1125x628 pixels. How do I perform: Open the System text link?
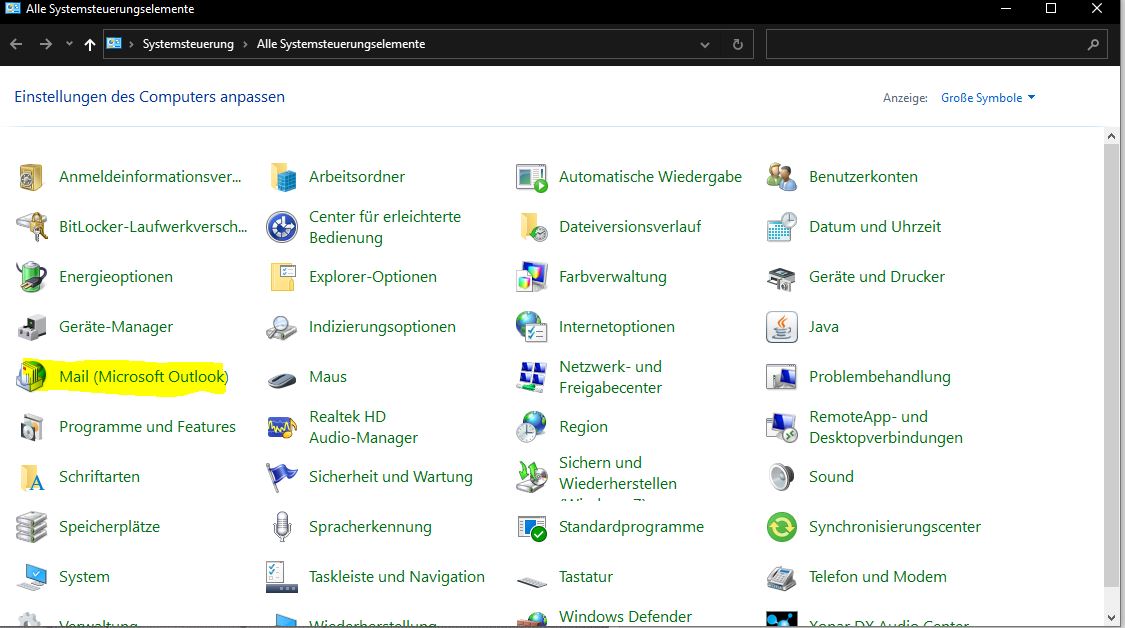coord(84,577)
